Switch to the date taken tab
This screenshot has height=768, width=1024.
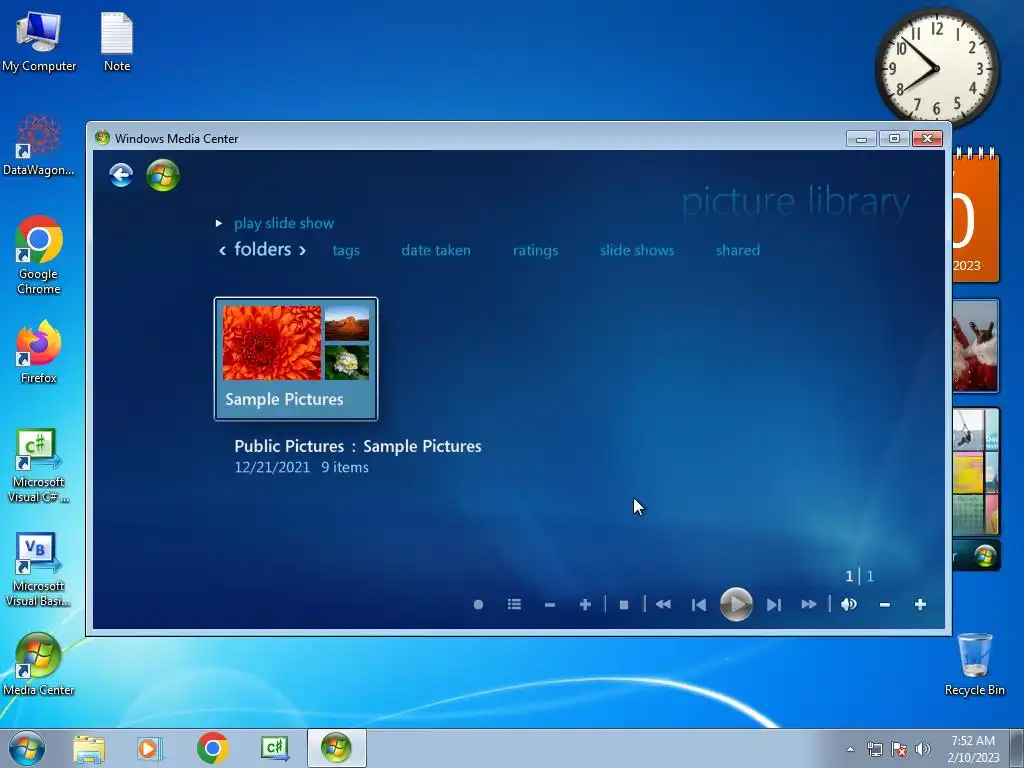(436, 250)
